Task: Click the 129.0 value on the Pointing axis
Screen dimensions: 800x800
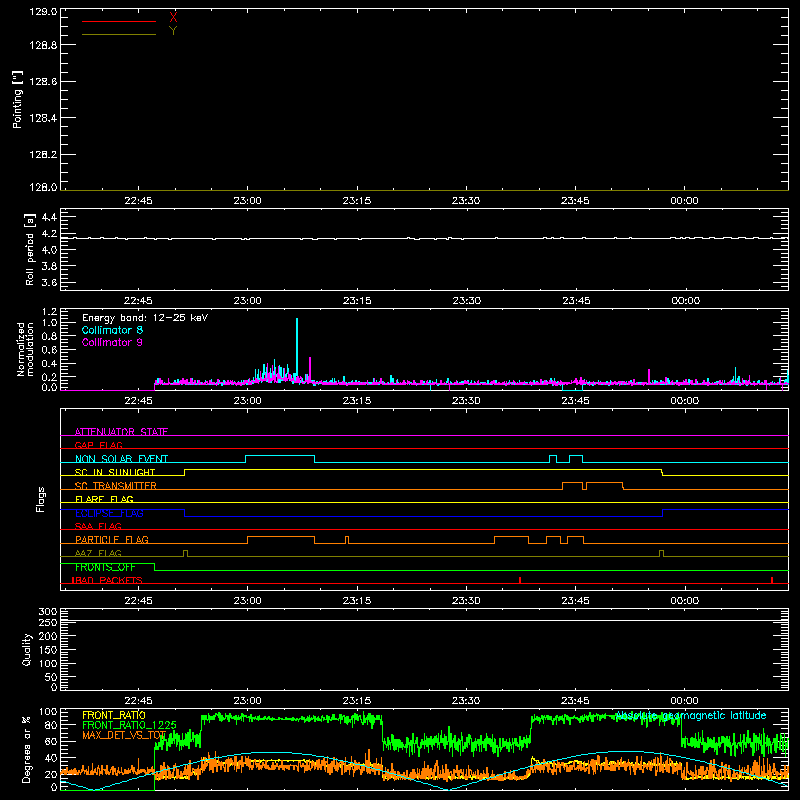Action: (43, 11)
